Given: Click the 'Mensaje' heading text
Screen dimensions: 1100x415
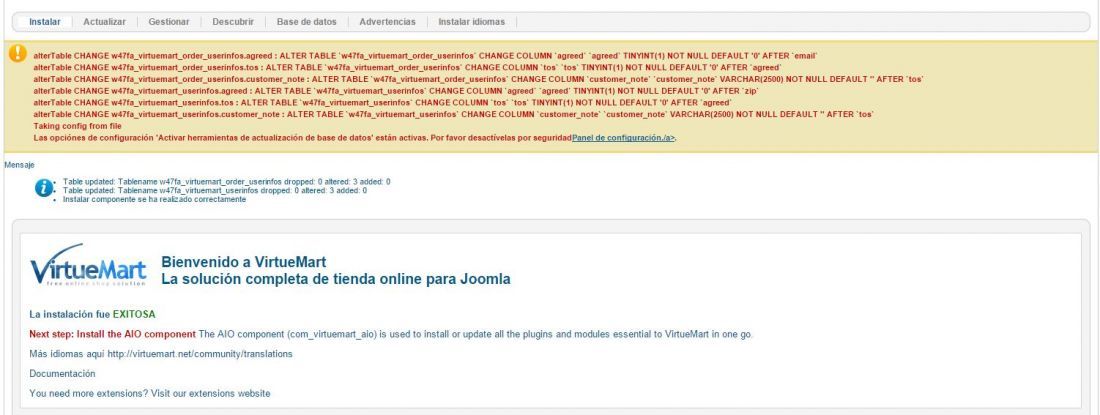Looking at the screenshot, I should click(19, 165).
